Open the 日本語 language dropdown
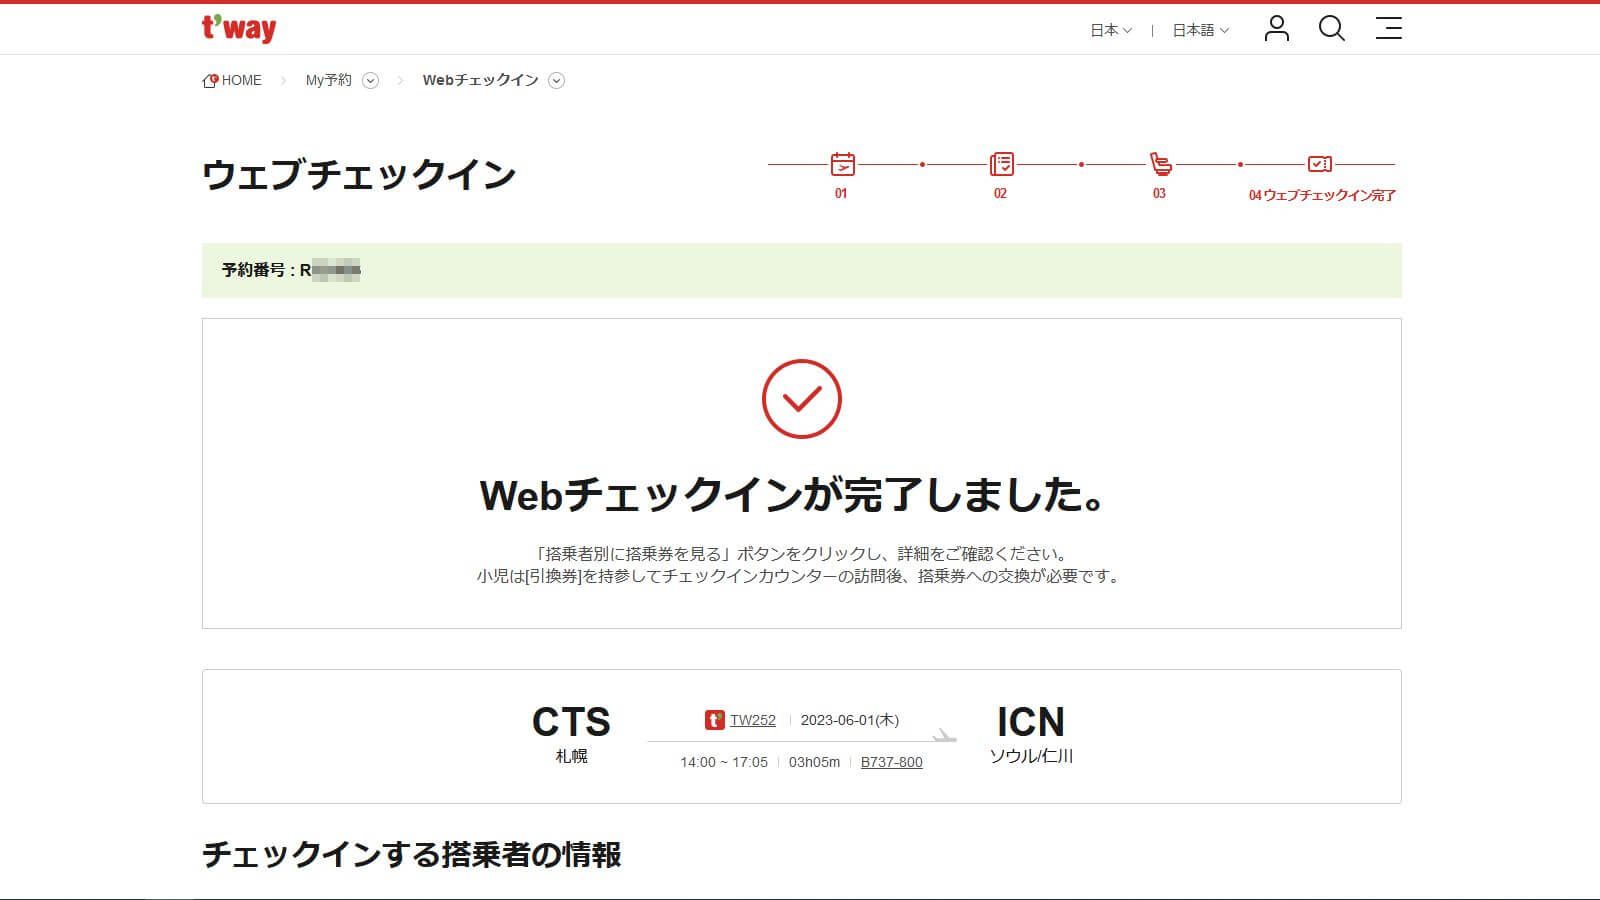 pos(1198,30)
